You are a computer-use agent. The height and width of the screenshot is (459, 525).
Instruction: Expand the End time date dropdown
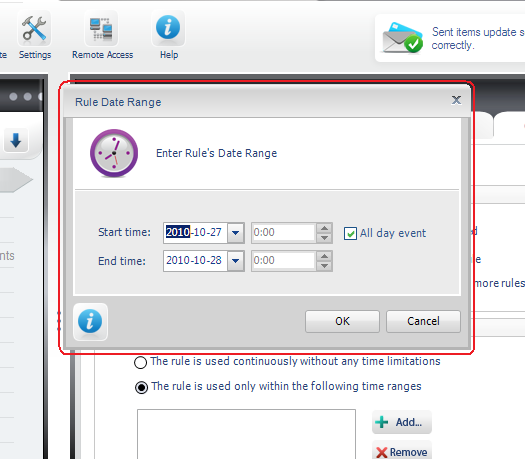(x=236, y=261)
